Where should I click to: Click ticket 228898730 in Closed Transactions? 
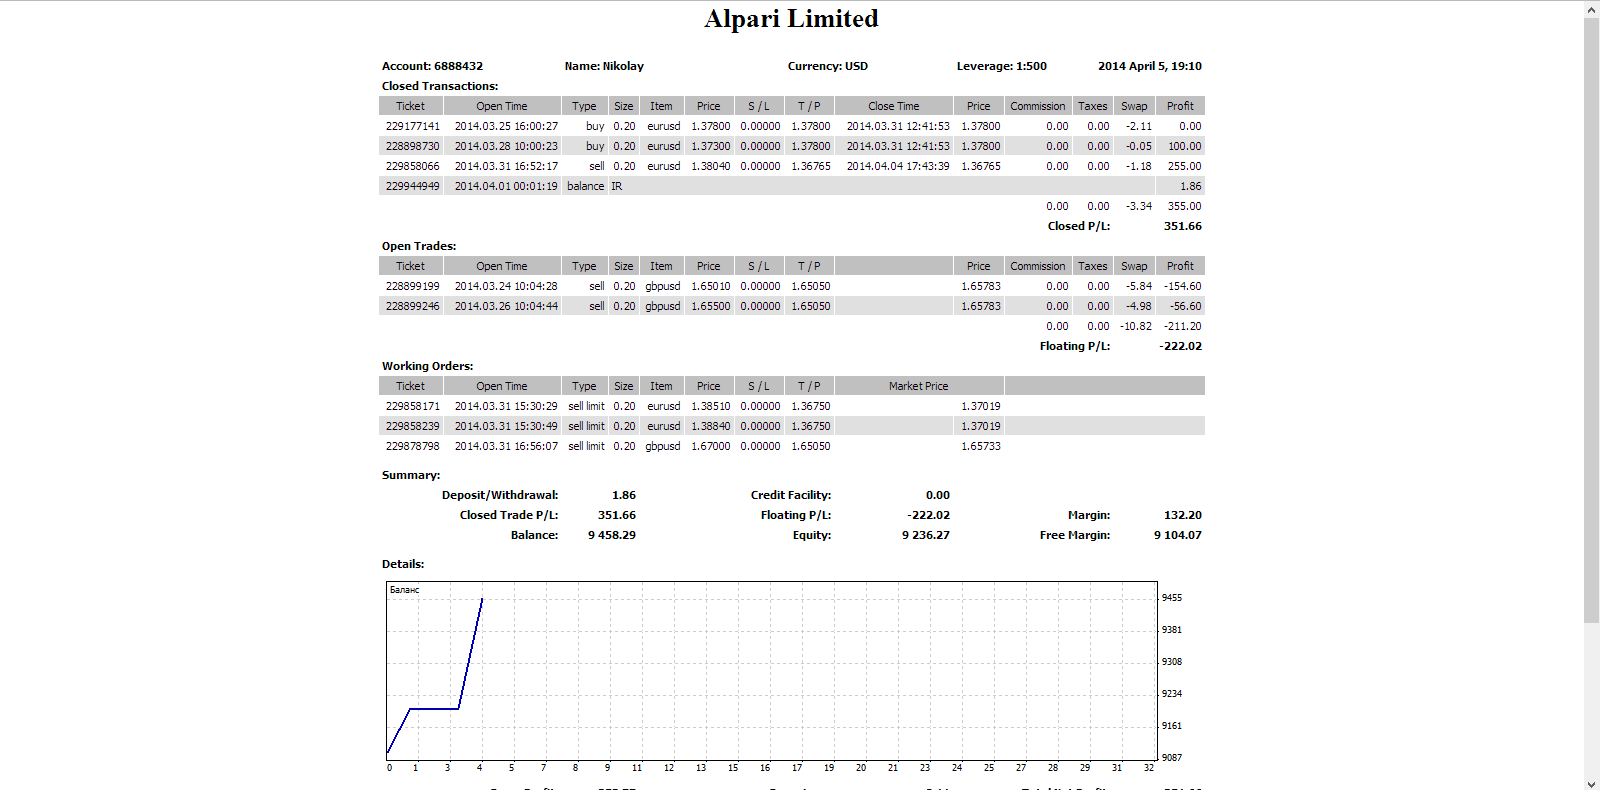point(412,146)
